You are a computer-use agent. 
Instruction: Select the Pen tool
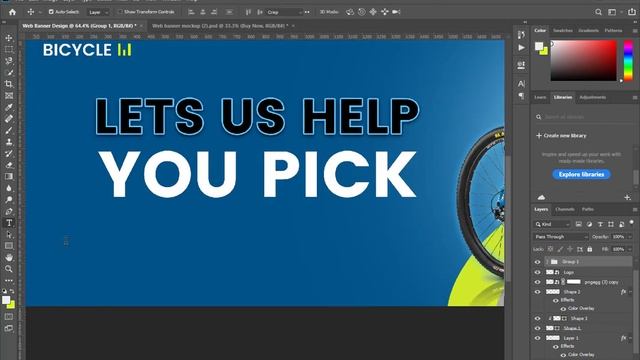tap(9, 211)
